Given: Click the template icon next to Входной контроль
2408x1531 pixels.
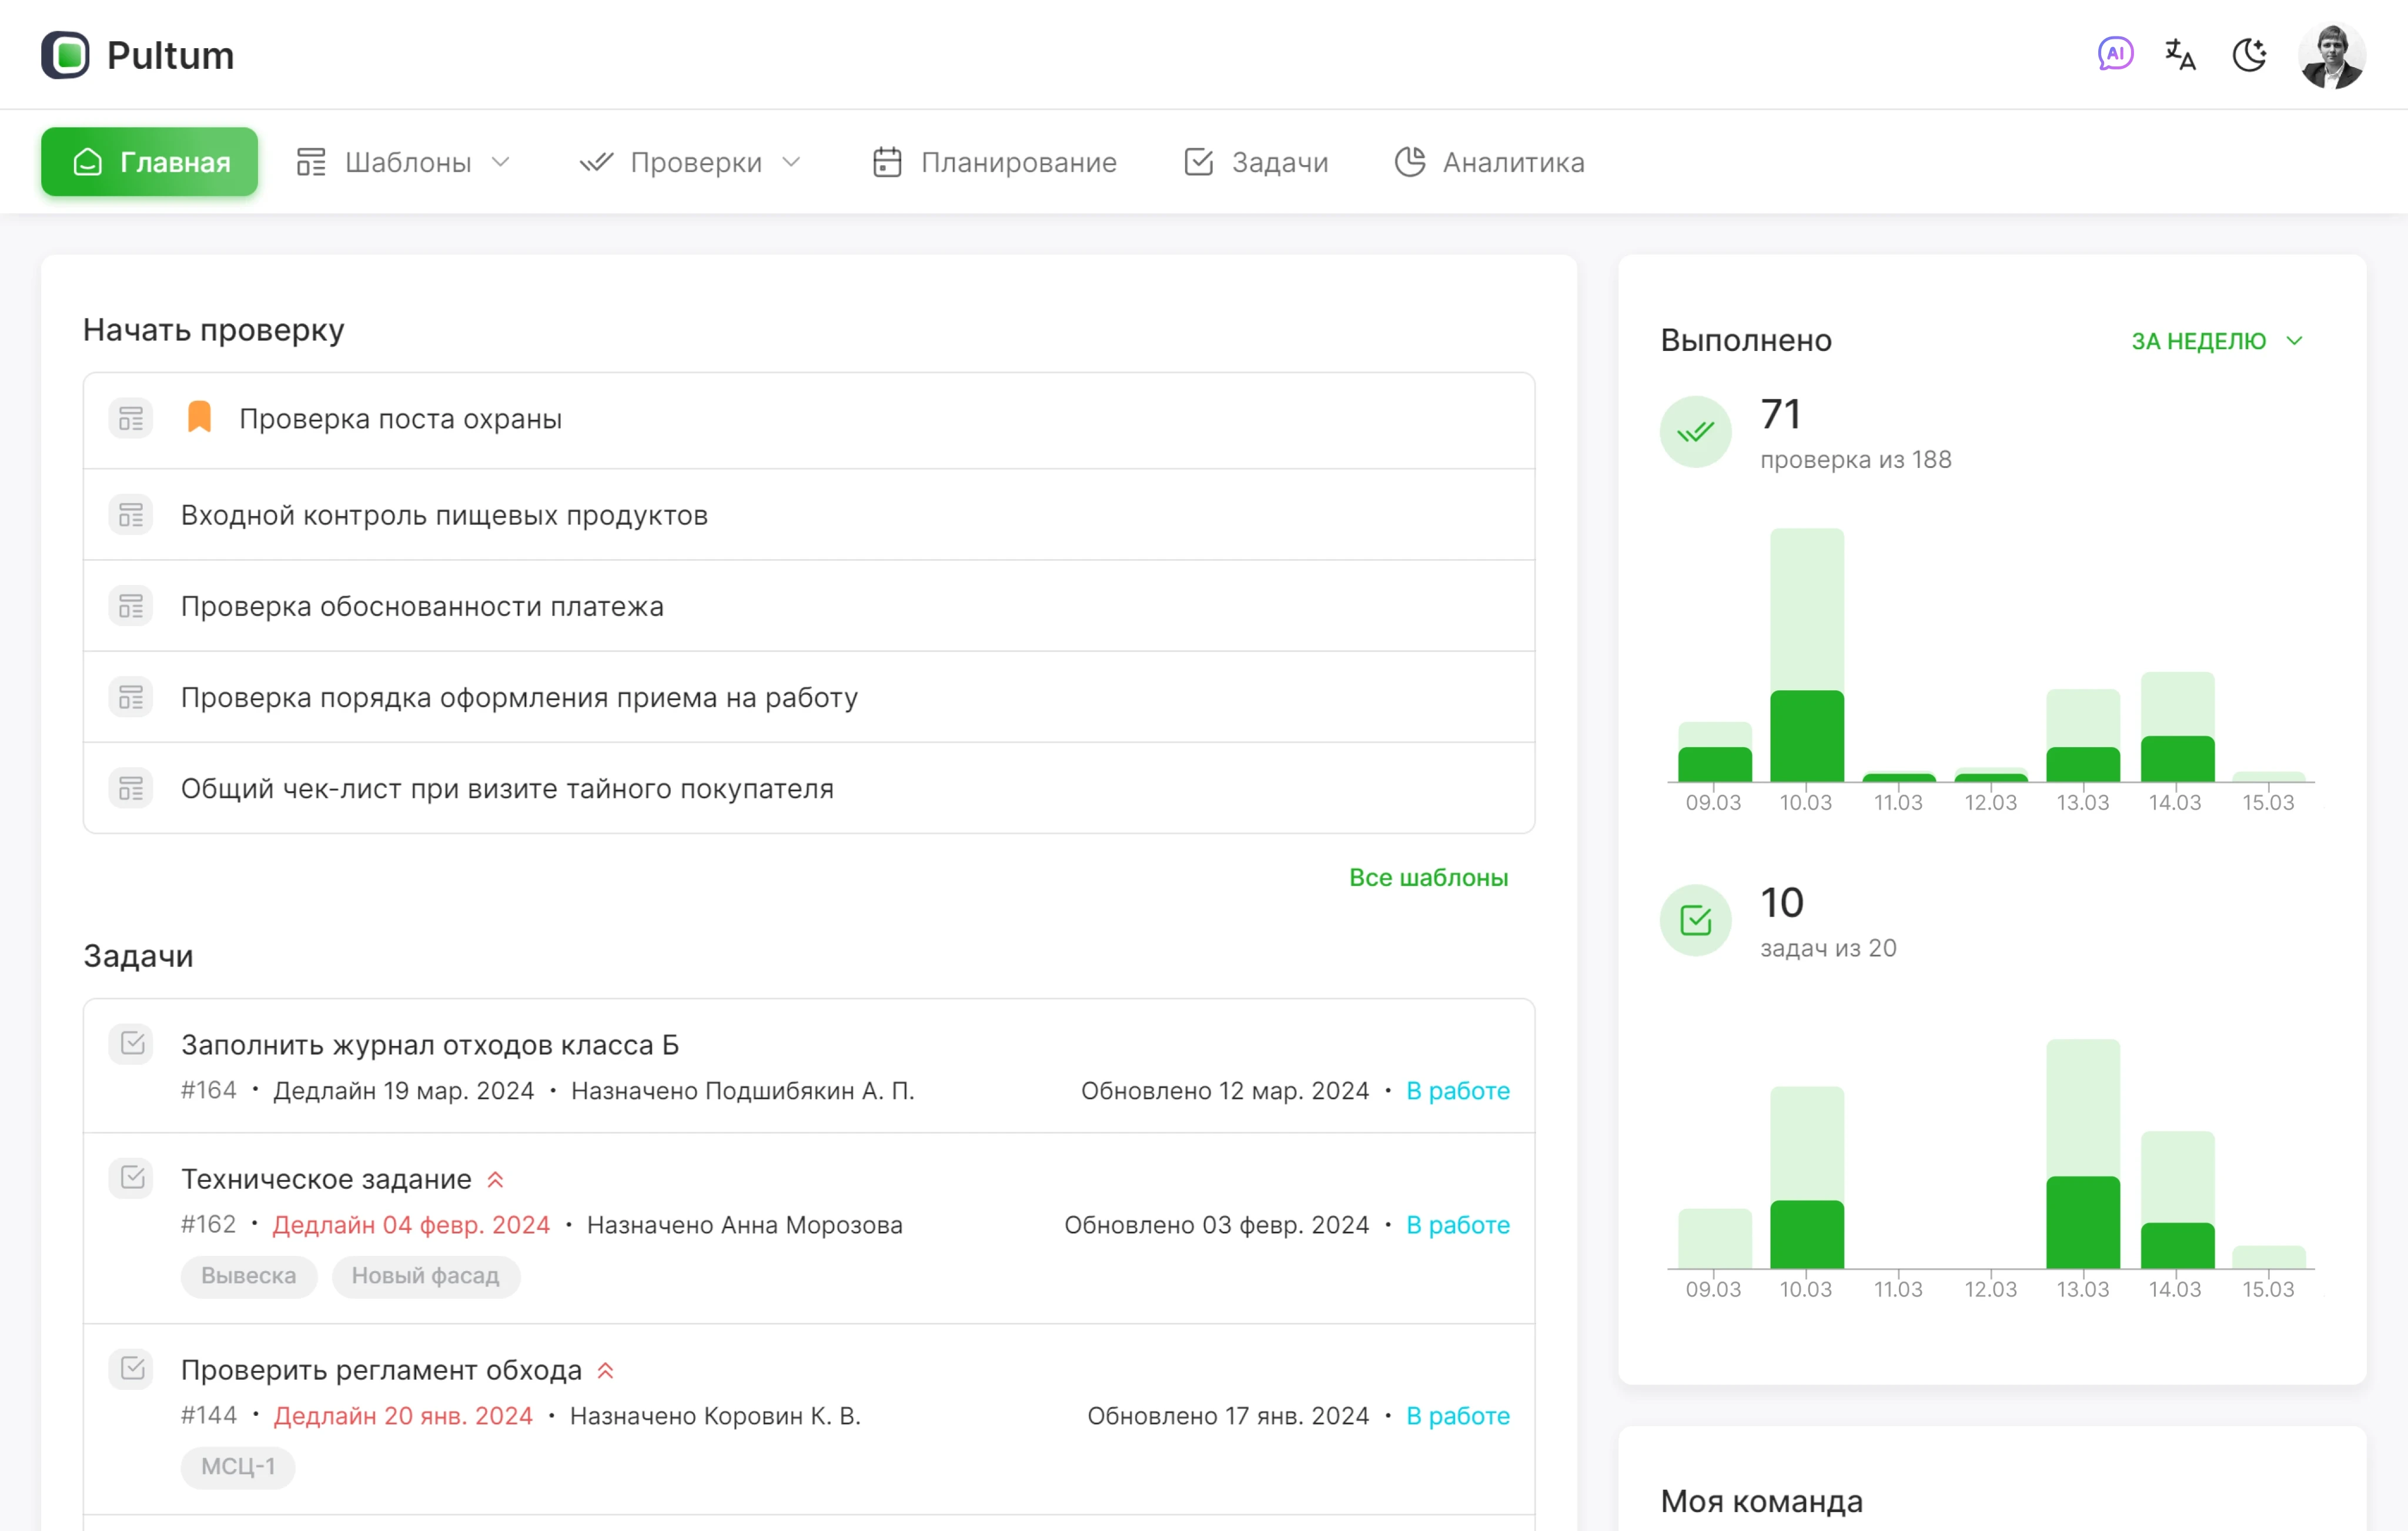Looking at the screenshot, I should 130,514.
